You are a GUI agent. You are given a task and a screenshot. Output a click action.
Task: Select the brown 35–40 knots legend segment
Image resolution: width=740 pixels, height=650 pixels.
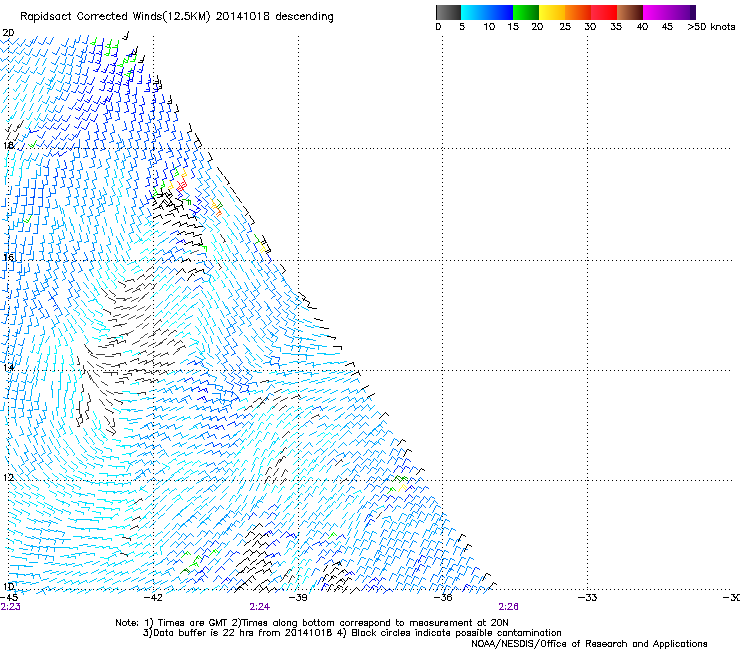coord(630,12)
